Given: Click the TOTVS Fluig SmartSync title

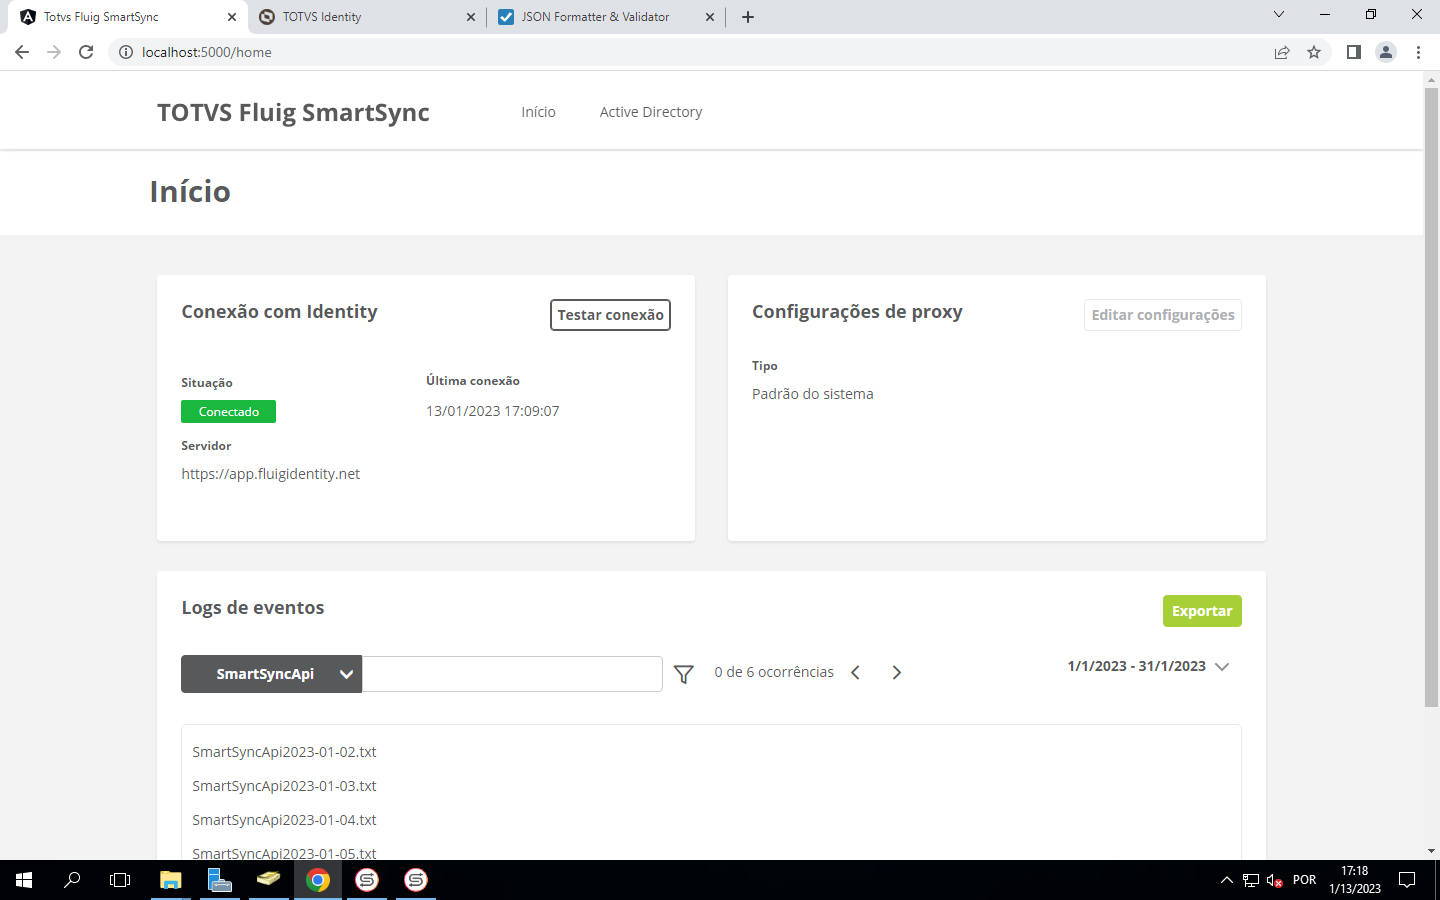Looking at the screenshot, I should [x=293, y=113].
